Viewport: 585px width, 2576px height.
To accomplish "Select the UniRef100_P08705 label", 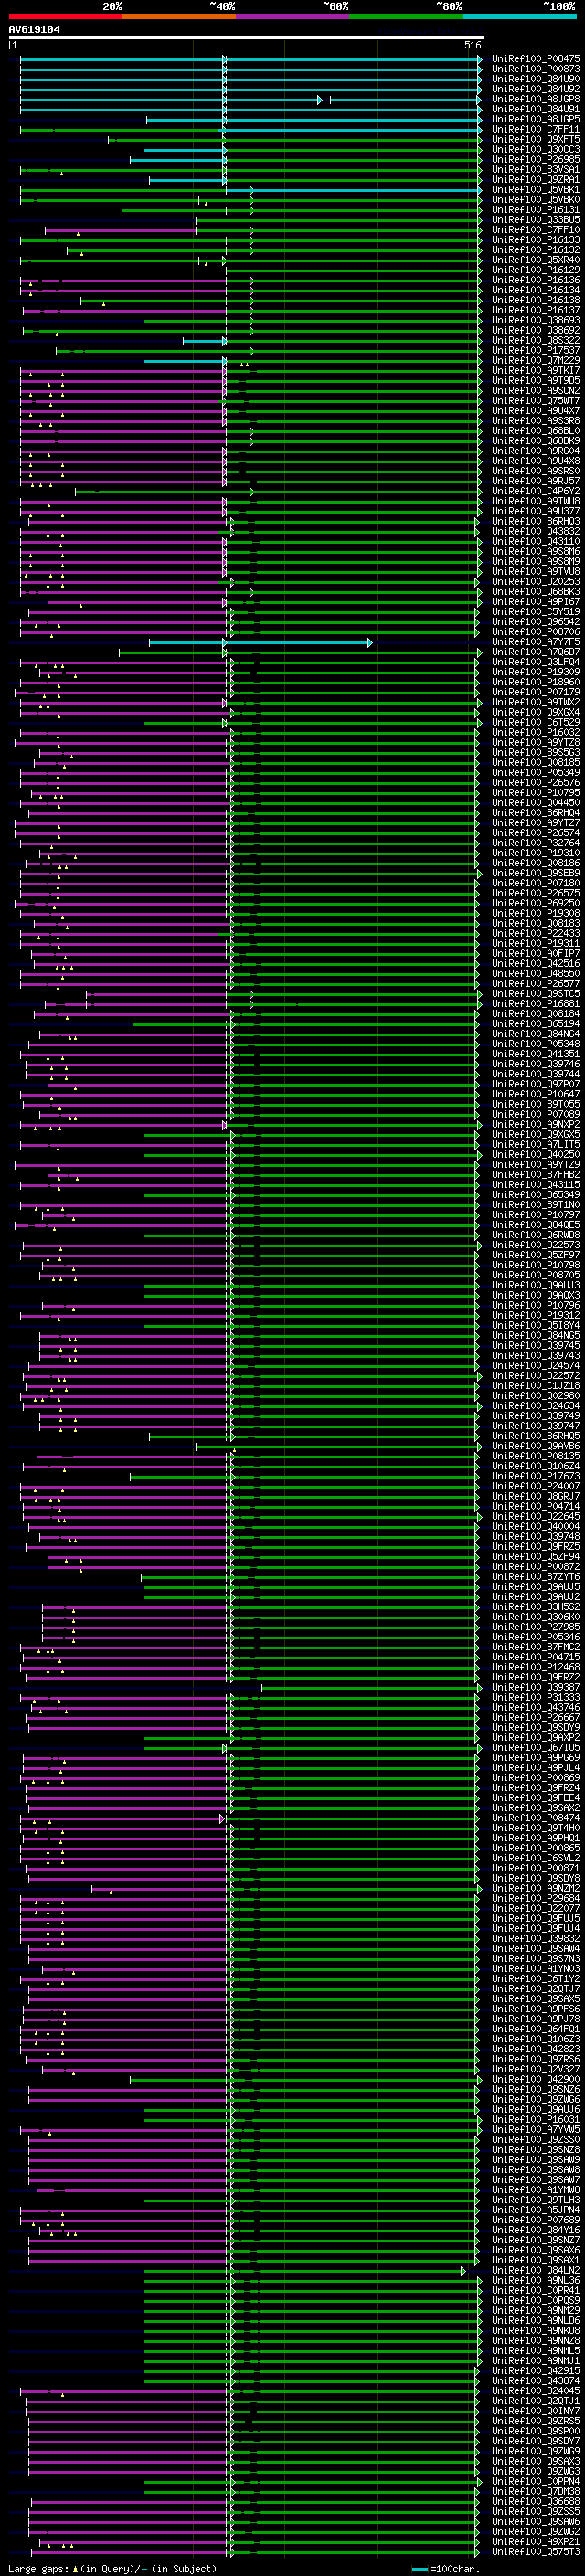I will pyautogui.click(x=535, y=1275).
